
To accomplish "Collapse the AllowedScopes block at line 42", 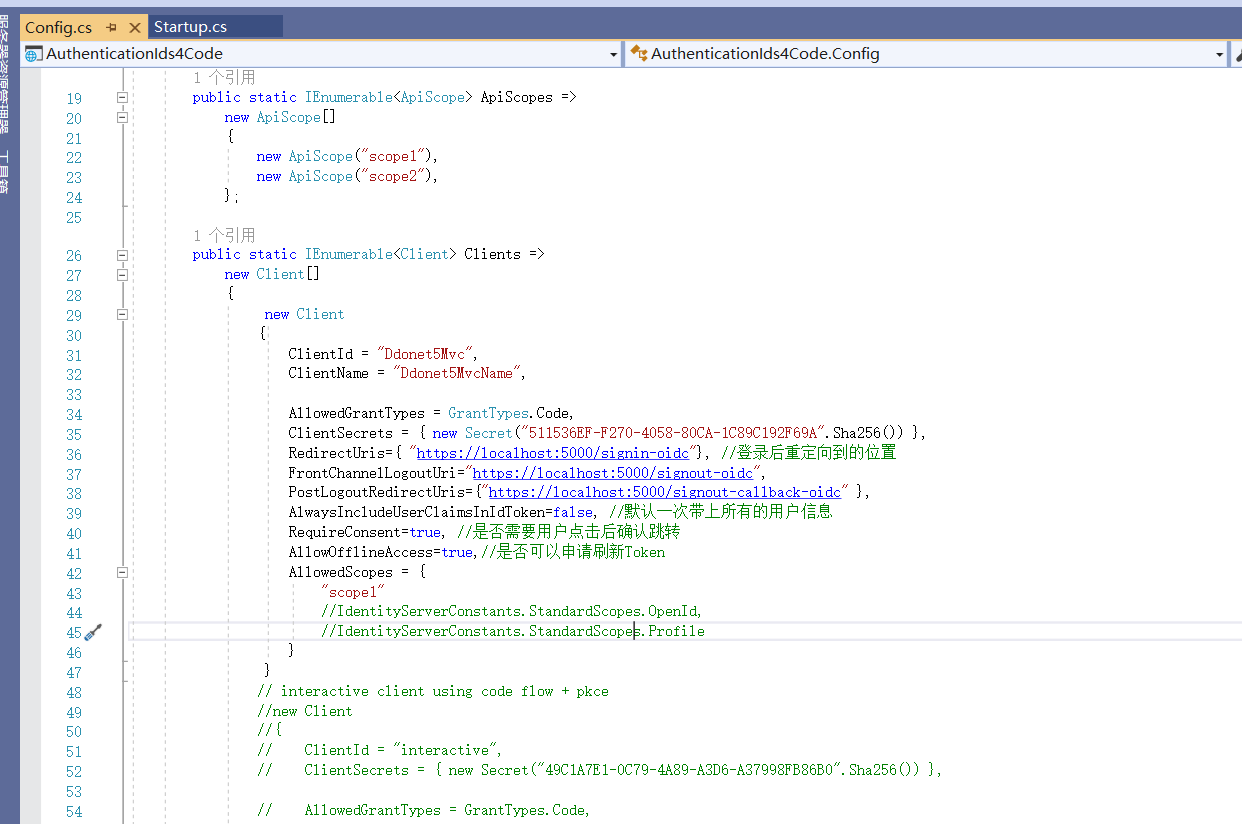I will click(x=122, y=573).
